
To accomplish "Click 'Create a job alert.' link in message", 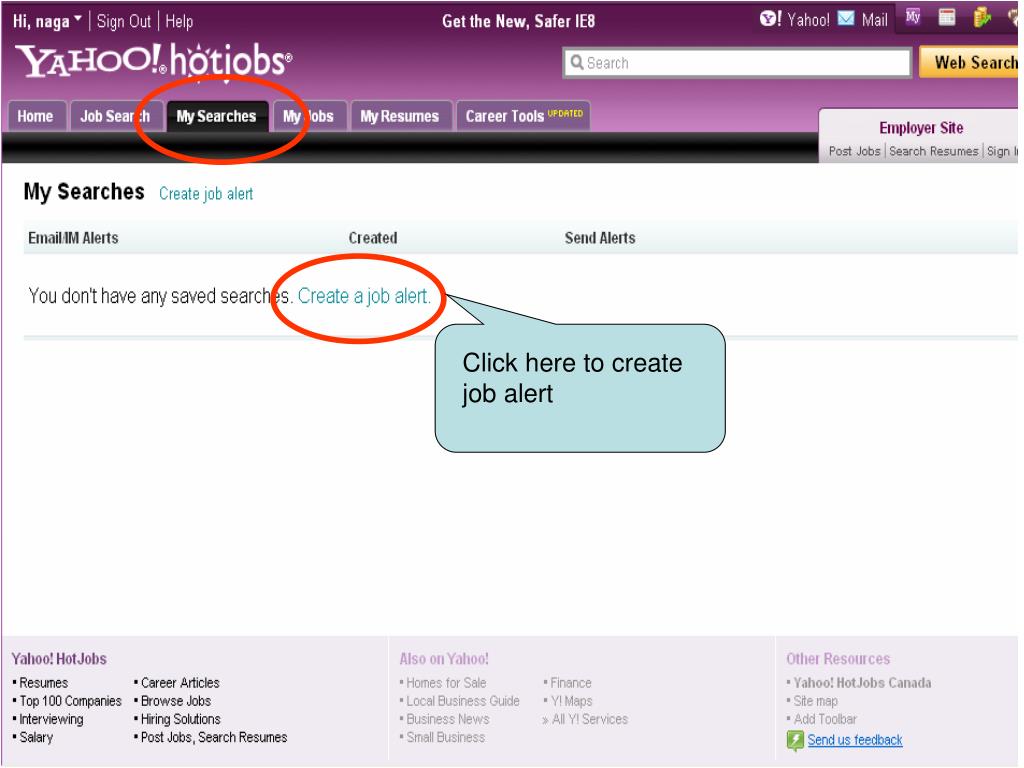I will (364, 296).
